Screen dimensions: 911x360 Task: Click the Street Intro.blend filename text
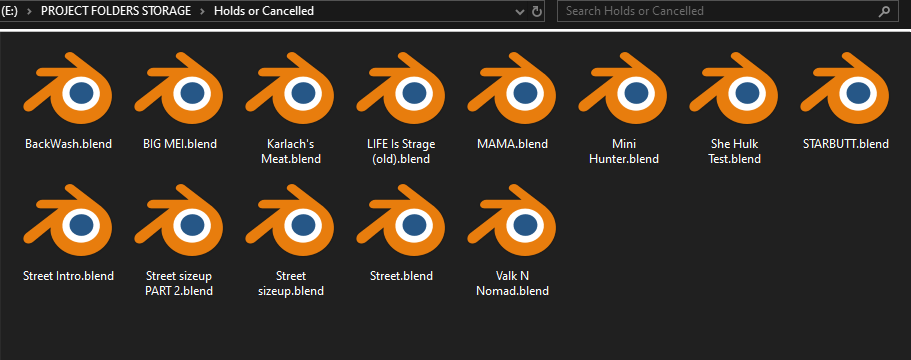(69, 276)
